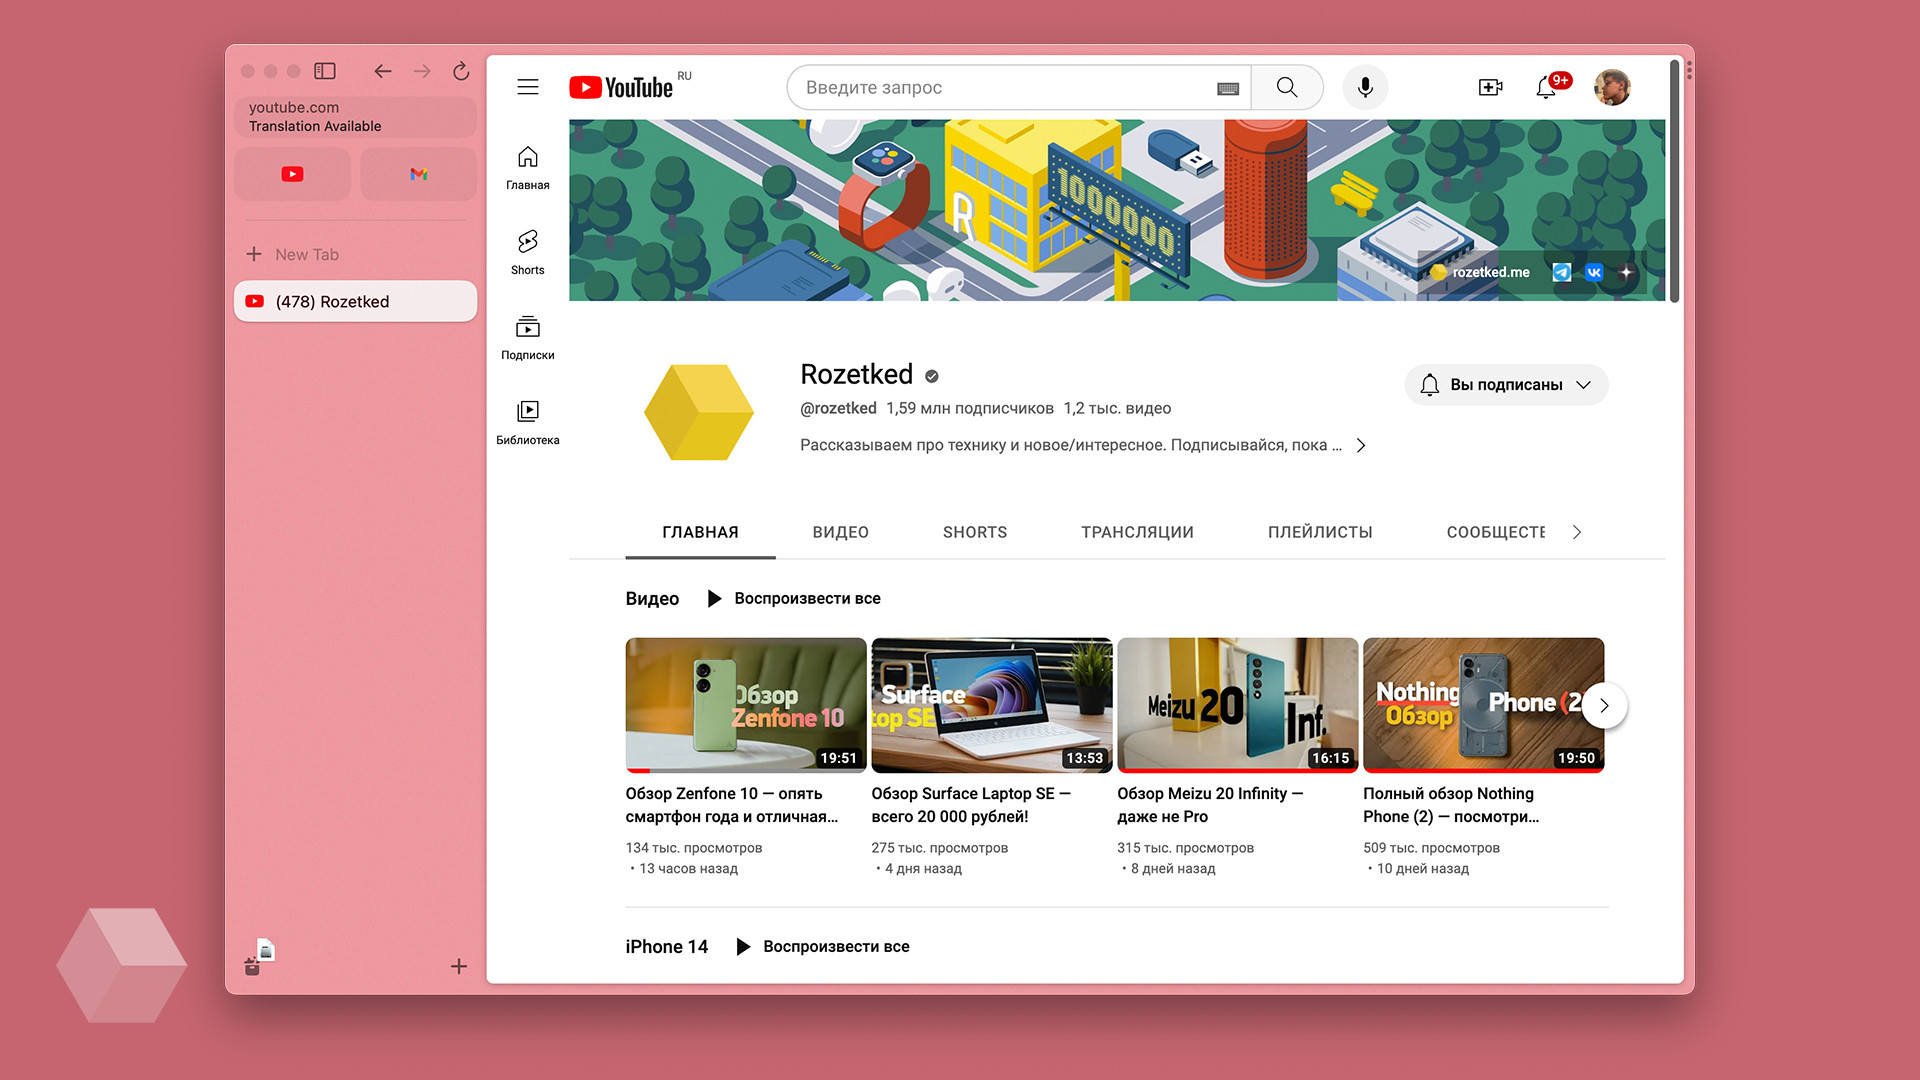Focus the search field 'Введите запрос'
1920x1080 pixels.
[1000, 87]
